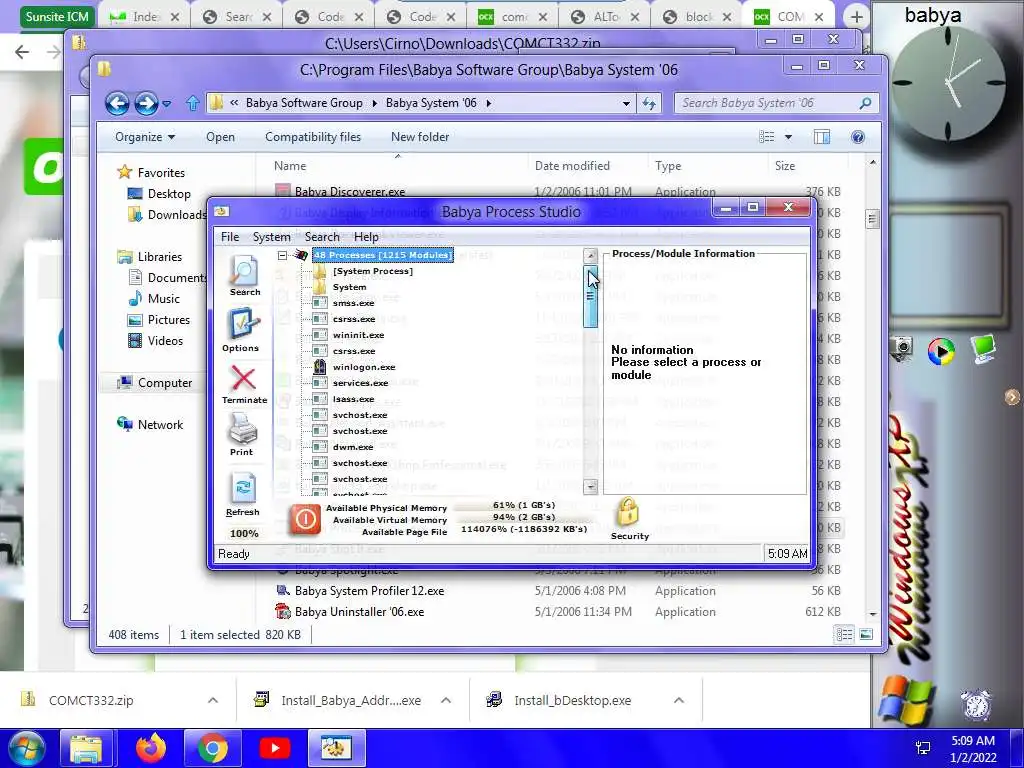Click the Print icon in Process Studio
Image resolution: width=1024 pixels, height=768 pixels.
pos(242,434)
